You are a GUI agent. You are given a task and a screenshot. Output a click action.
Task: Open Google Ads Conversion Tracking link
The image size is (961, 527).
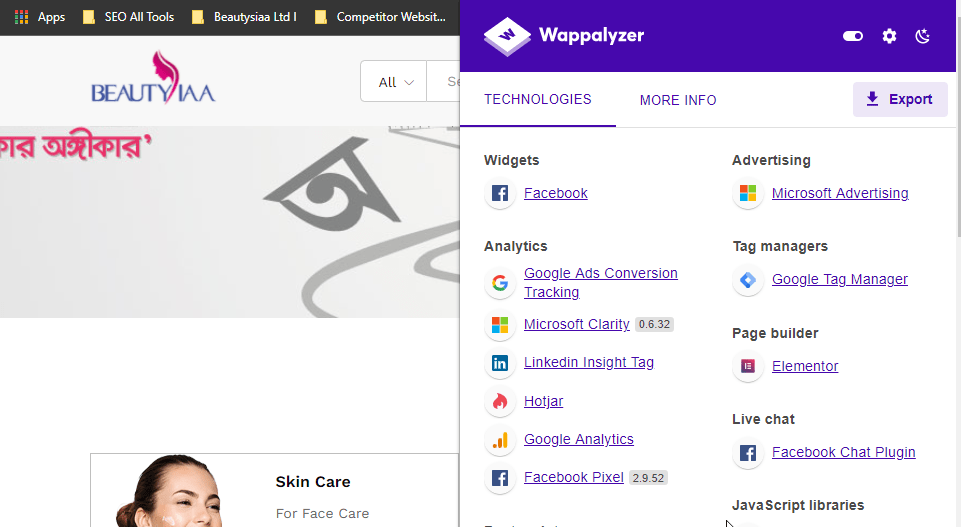(x=601, y=282)
